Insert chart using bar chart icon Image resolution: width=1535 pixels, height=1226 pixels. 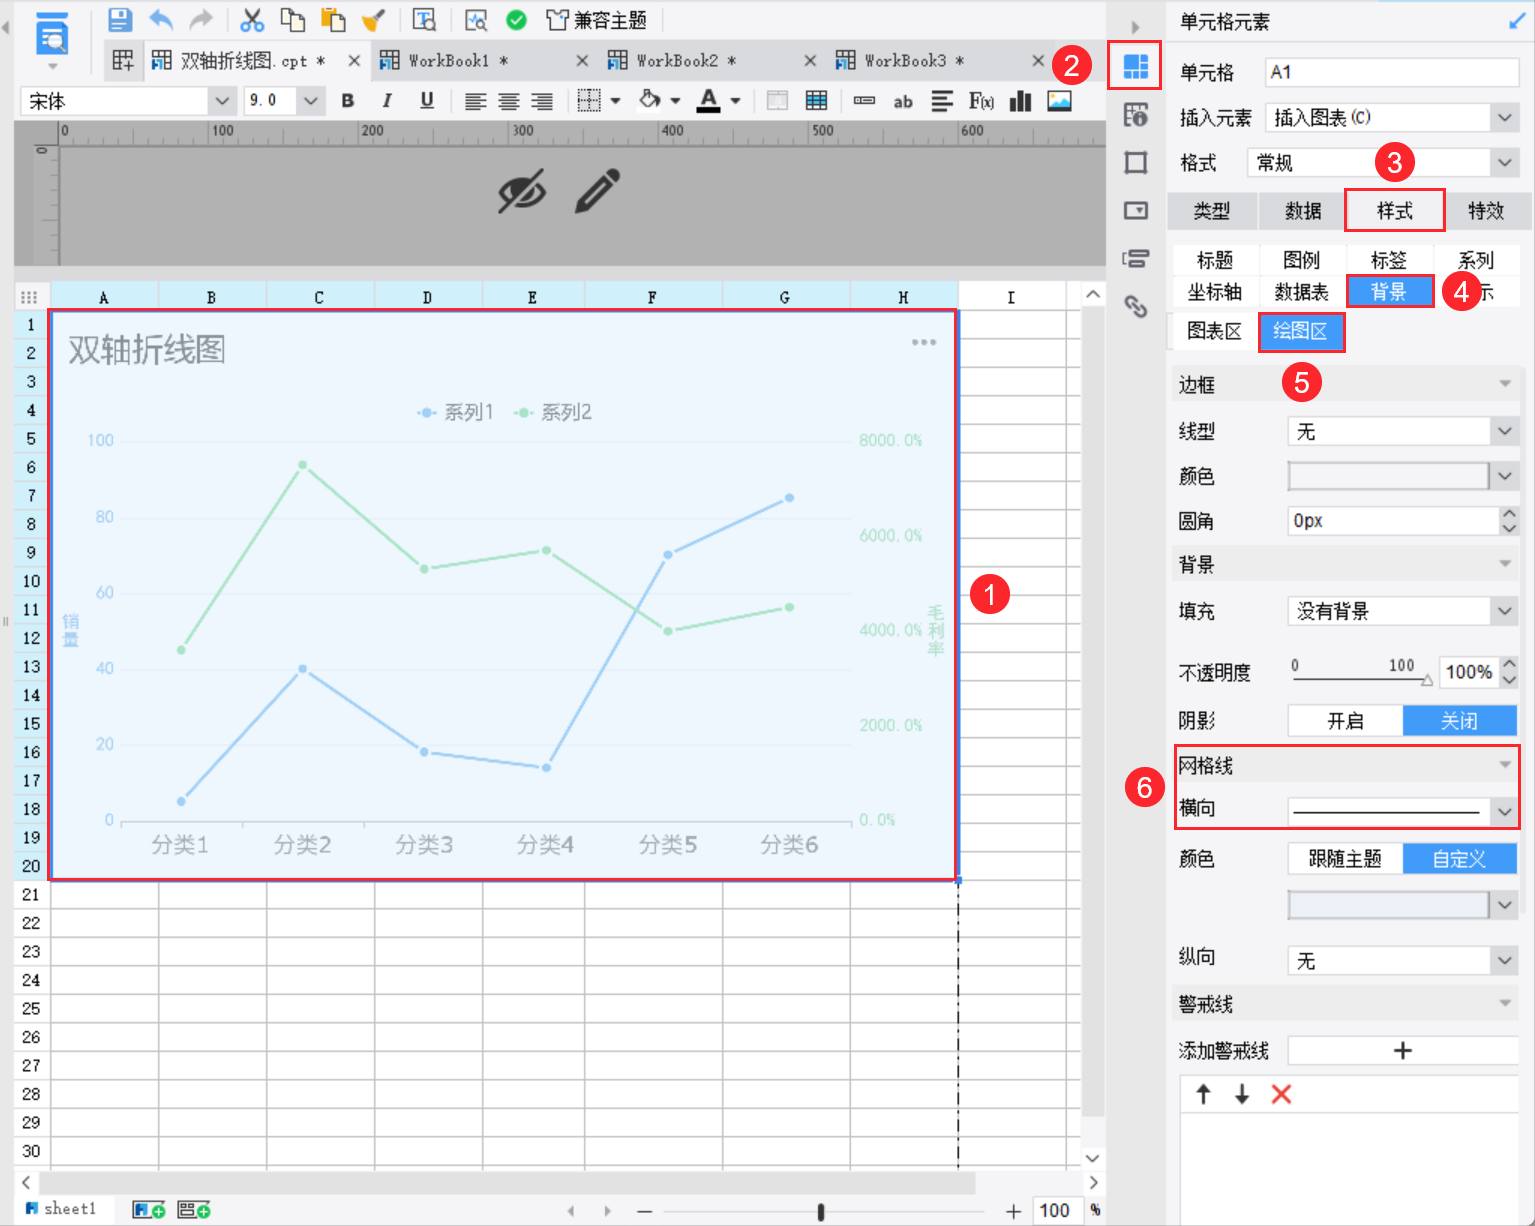[1020, 101]
